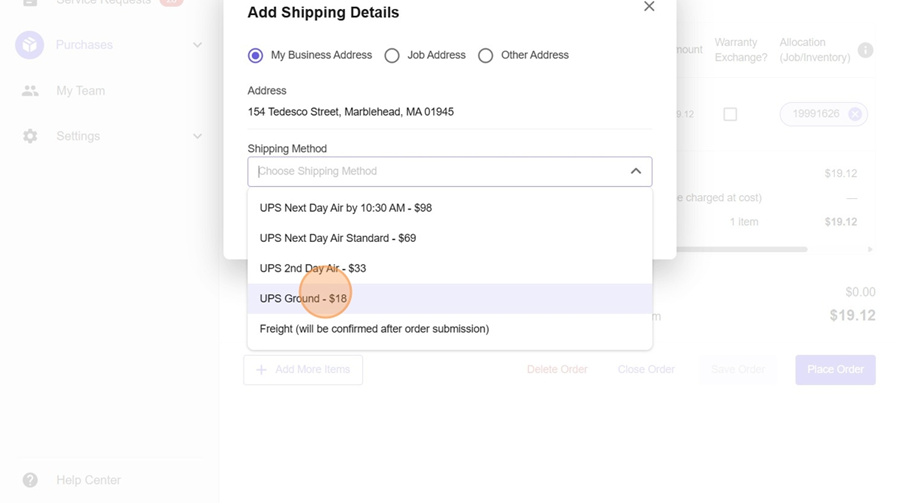Tick the Warranty Exchange checkbox
The image size is (900, 503).
coord(730,114)
